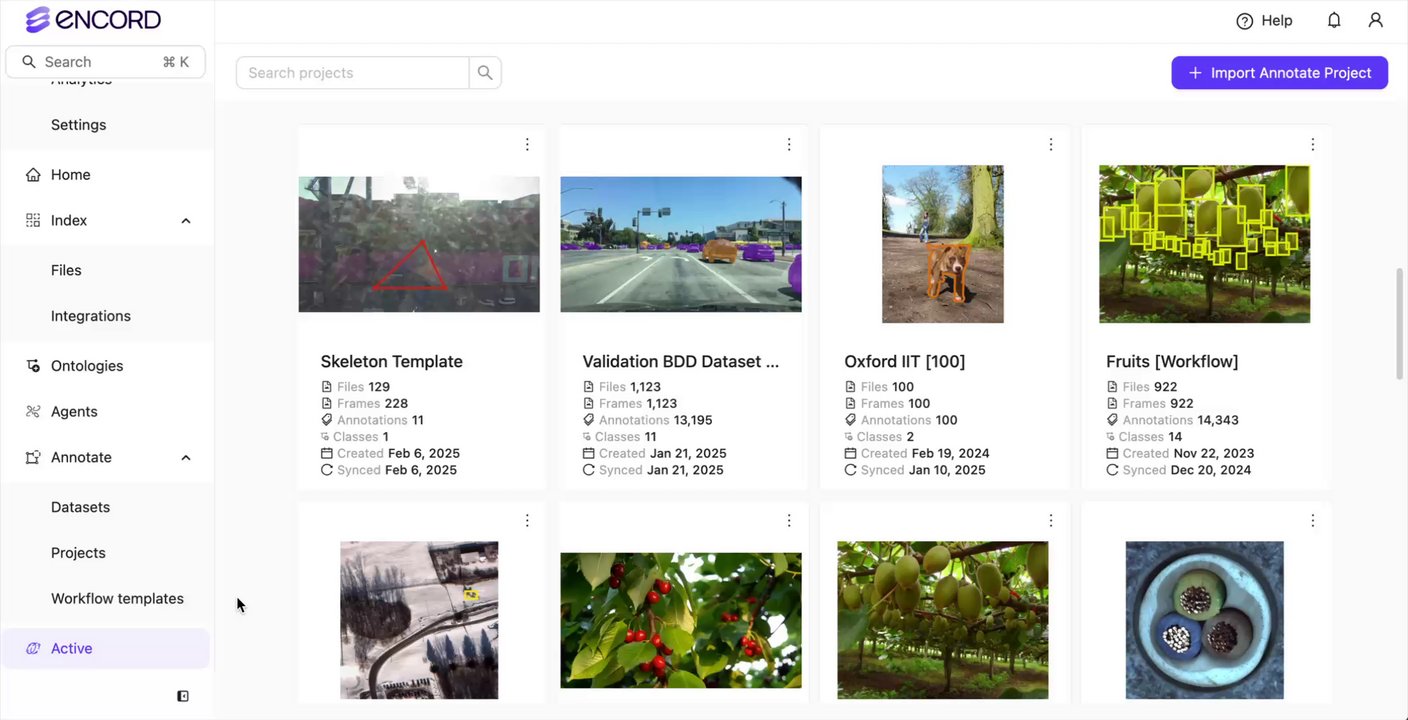Image resolution: width=1408 pixels, height=720 pixels.
Task: Open Agents page
Action: click(x=74, y=411)
